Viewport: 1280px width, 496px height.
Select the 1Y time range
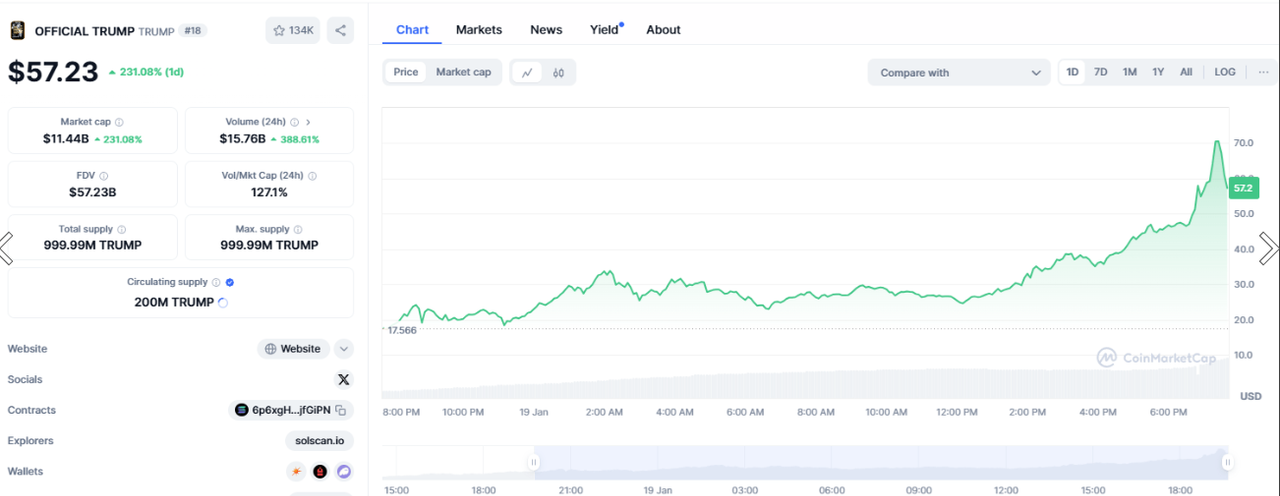tap(1158, 72)
